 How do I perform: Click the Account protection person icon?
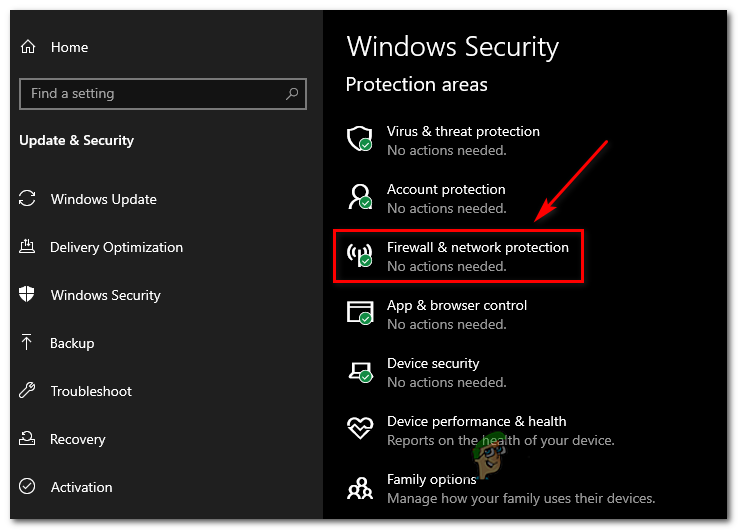[x=359, y=197]
